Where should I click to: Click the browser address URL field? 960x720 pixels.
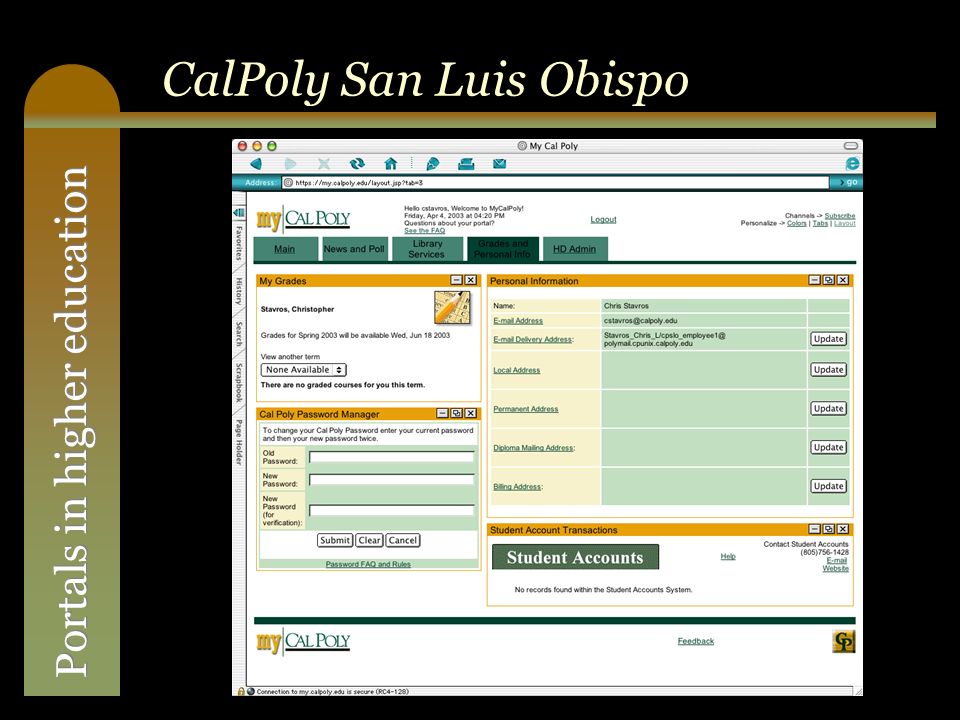click(555, 182)
